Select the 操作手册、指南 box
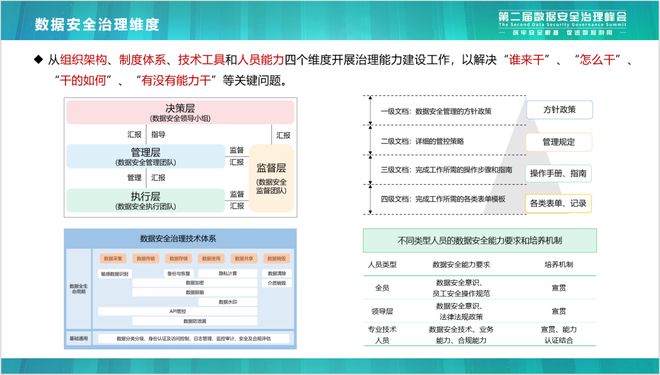This screenshot has width=660, height=375. click(558, 173)
